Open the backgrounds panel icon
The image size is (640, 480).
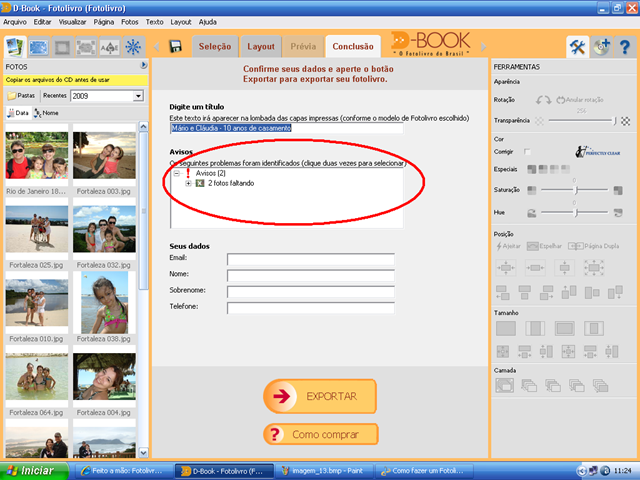point(39,47)
